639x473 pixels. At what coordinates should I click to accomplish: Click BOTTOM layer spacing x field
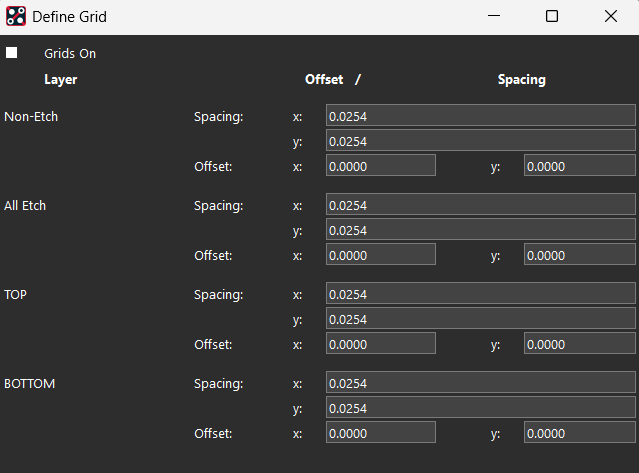[480, 383]
